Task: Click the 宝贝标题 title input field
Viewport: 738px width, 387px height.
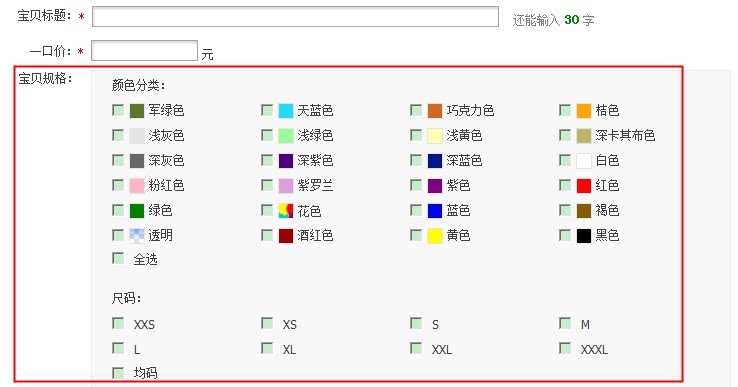Action: (x=295, y=17)
